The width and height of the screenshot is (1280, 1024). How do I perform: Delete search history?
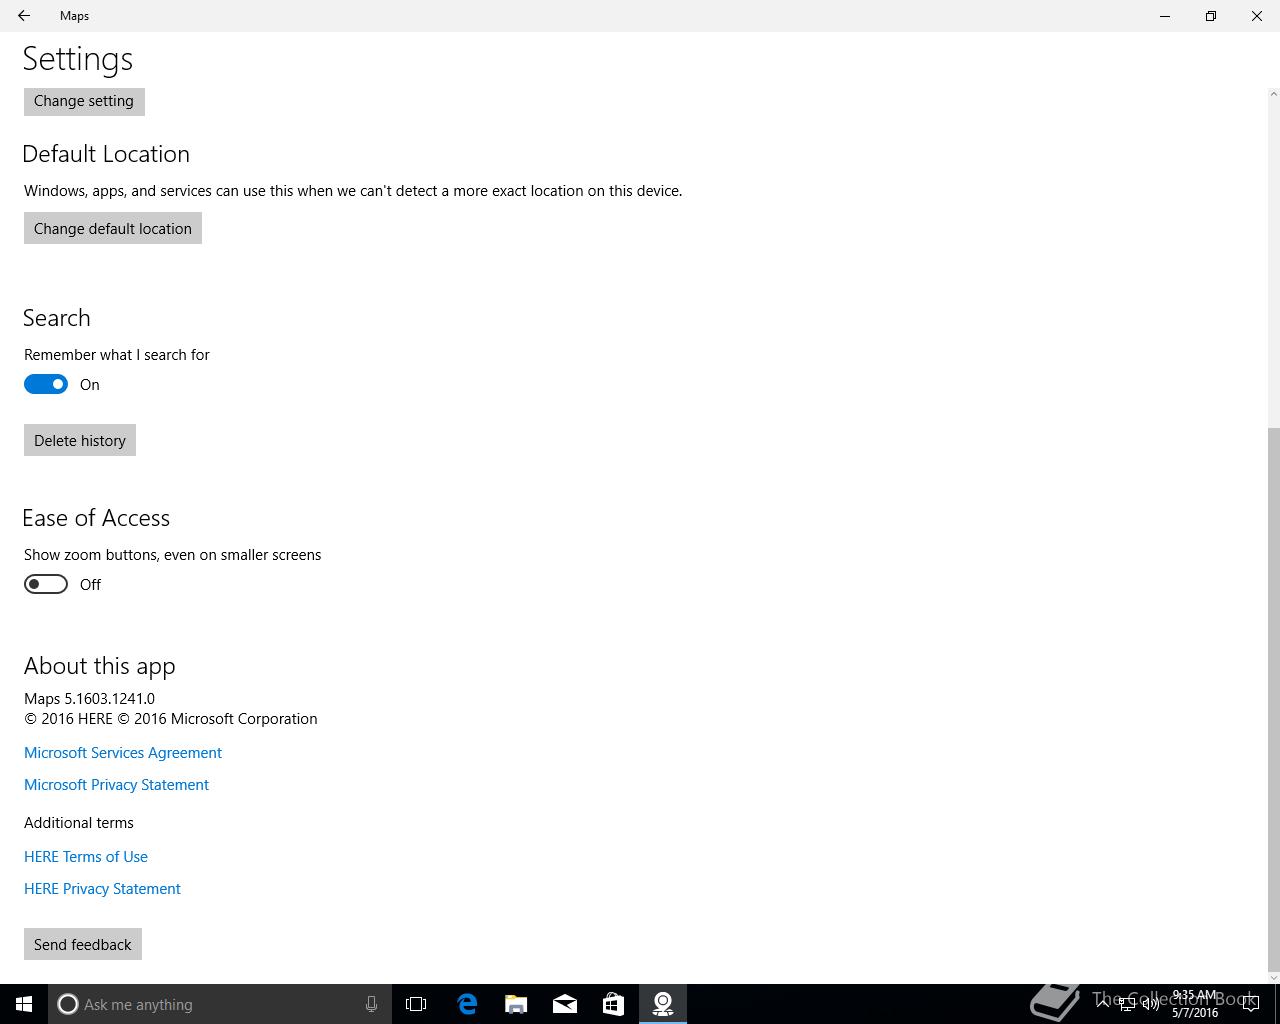click(80, 440)
